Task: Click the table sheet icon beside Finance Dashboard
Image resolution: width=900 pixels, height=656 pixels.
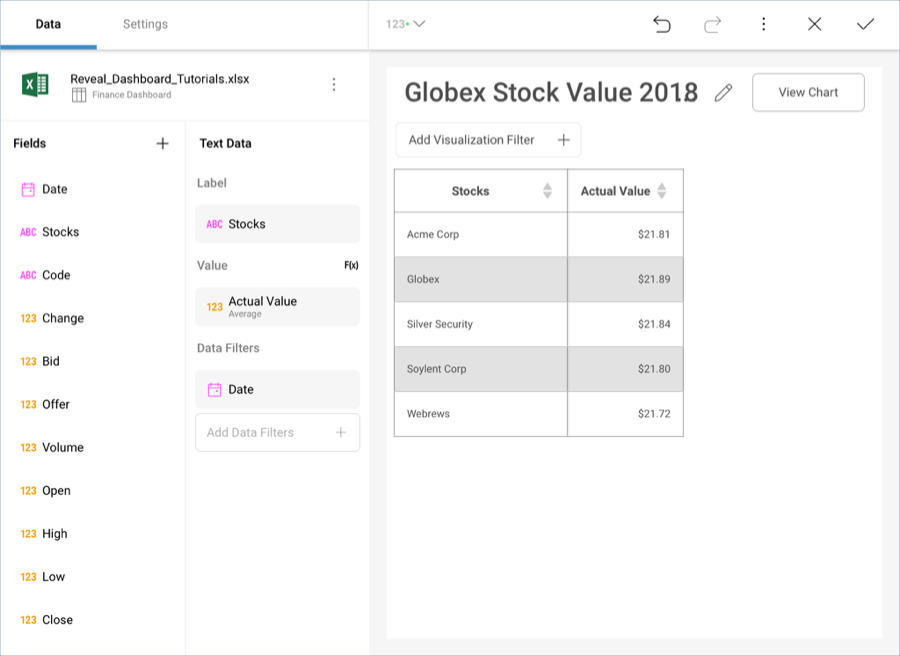Action: (79, 95)
